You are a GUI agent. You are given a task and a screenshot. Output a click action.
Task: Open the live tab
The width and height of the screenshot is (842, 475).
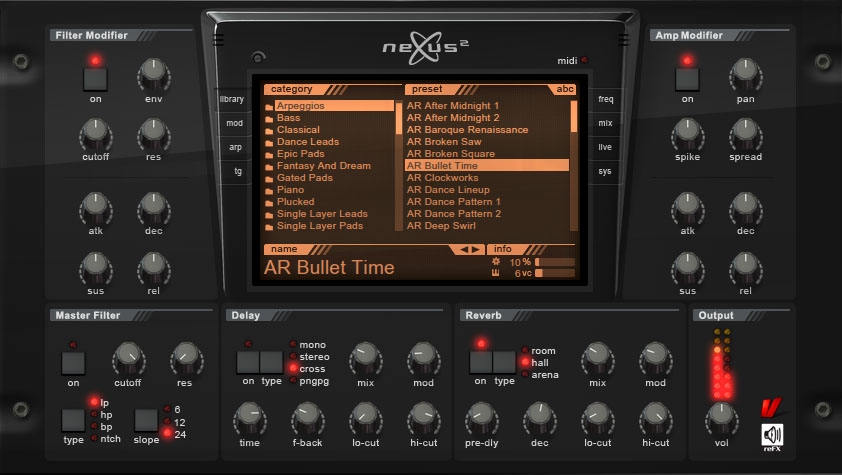[x=605, y=147]
